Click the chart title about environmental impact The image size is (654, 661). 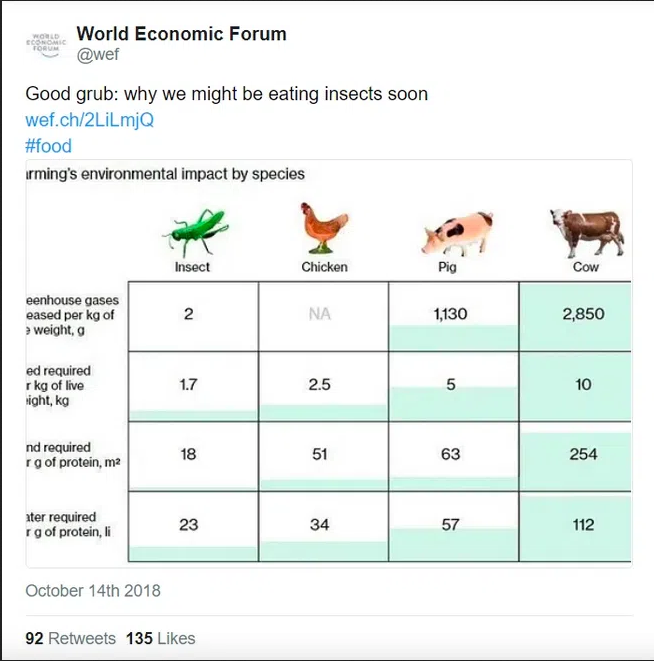pos(165,174)
